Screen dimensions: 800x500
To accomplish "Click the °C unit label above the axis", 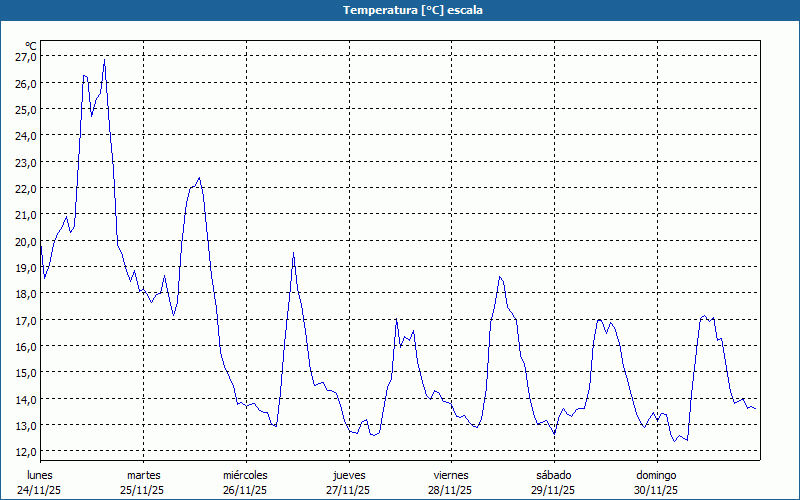I will tap(30, 45).
